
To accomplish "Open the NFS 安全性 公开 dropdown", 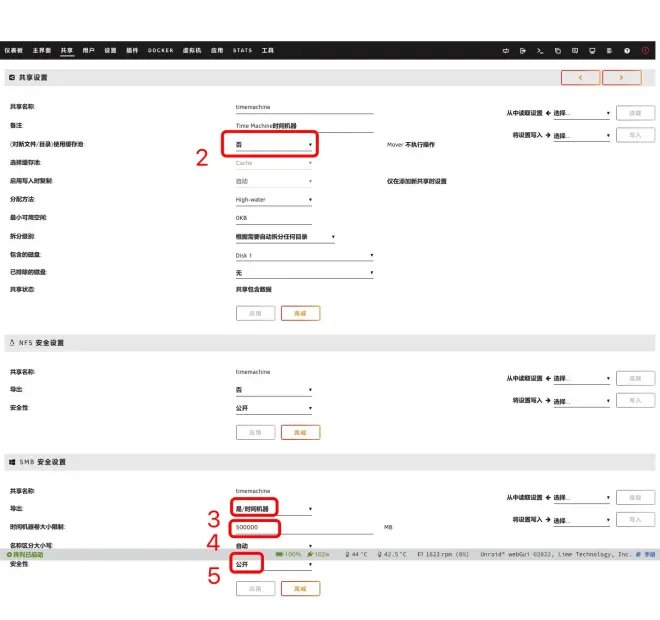I will (x=274, y=408).
